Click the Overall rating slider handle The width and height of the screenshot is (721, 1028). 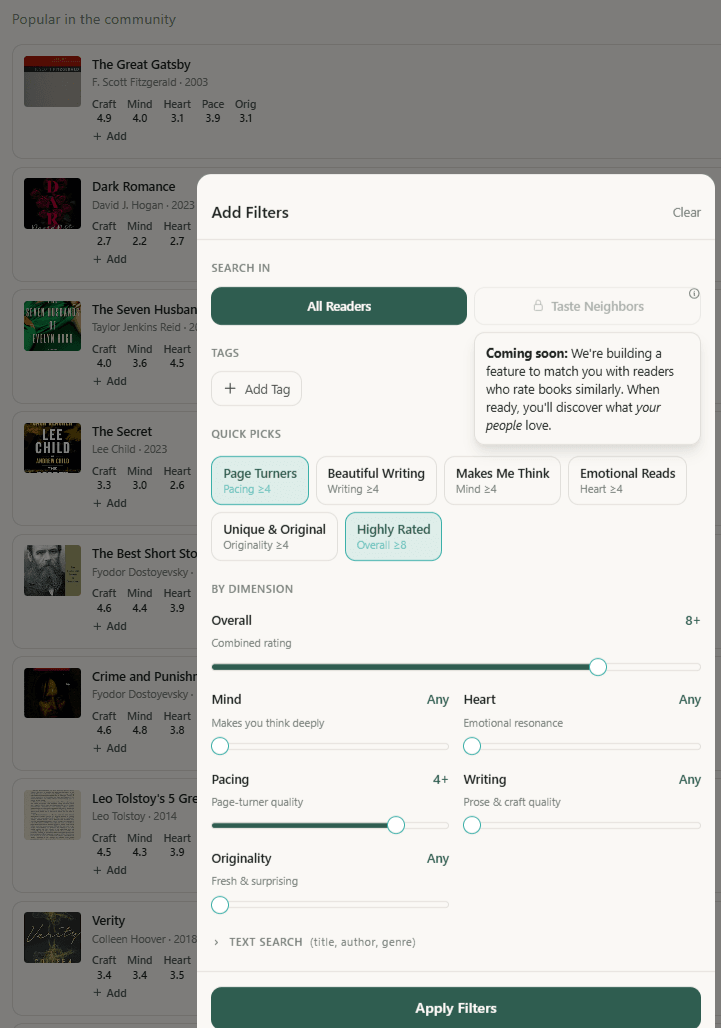tap(598, 667)
